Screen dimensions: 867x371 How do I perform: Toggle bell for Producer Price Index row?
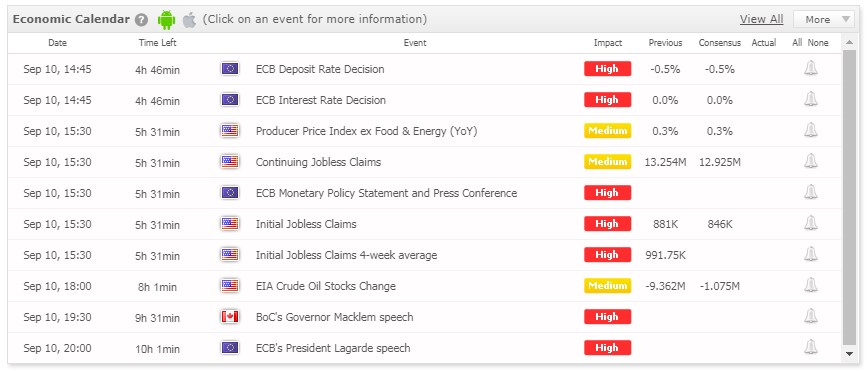(811, 130)
